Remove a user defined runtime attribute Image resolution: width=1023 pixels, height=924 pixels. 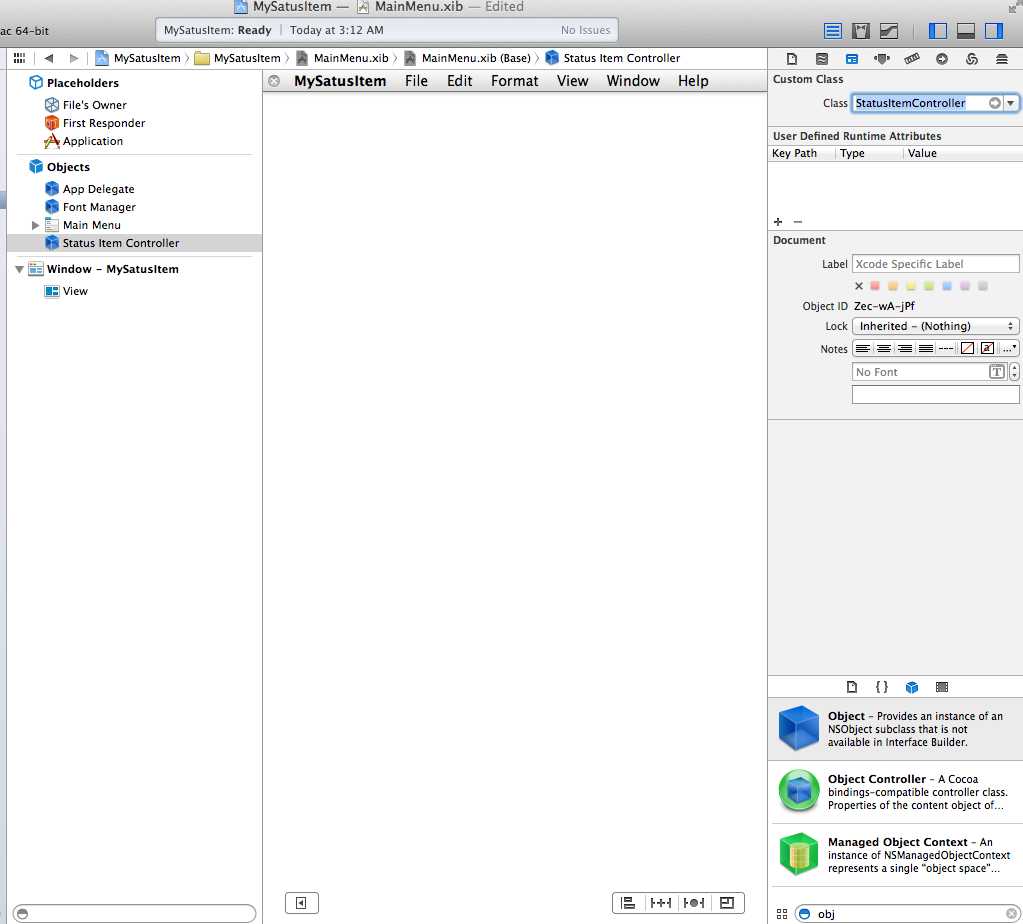coord(797,222)
